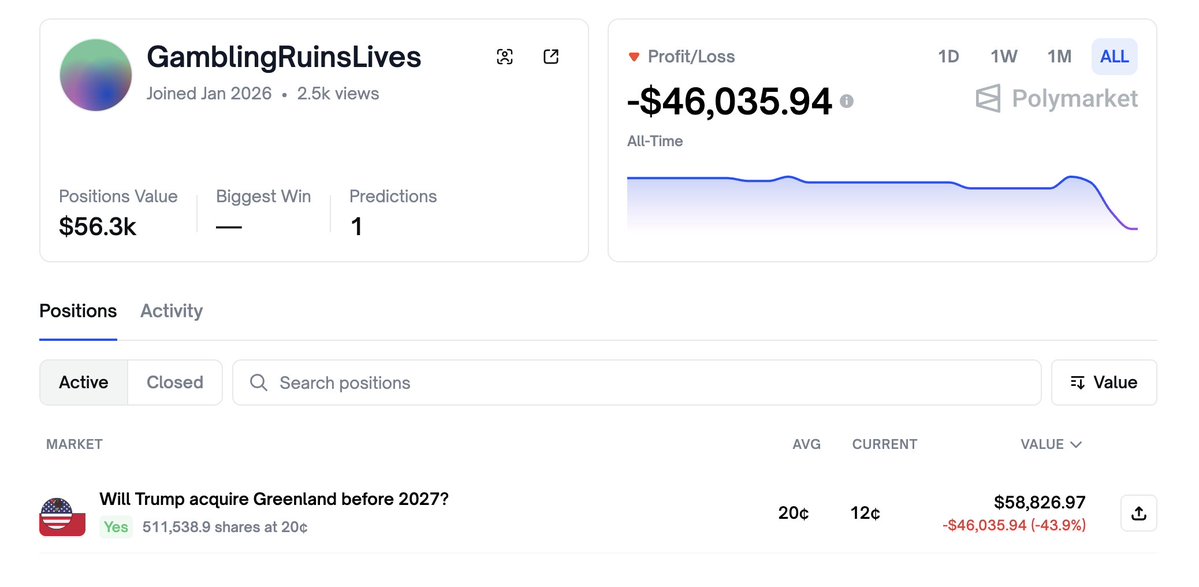Screen dimensions: 1199x587
Task: Click the CURRENT column header
Action: click(x=885, y=444)
